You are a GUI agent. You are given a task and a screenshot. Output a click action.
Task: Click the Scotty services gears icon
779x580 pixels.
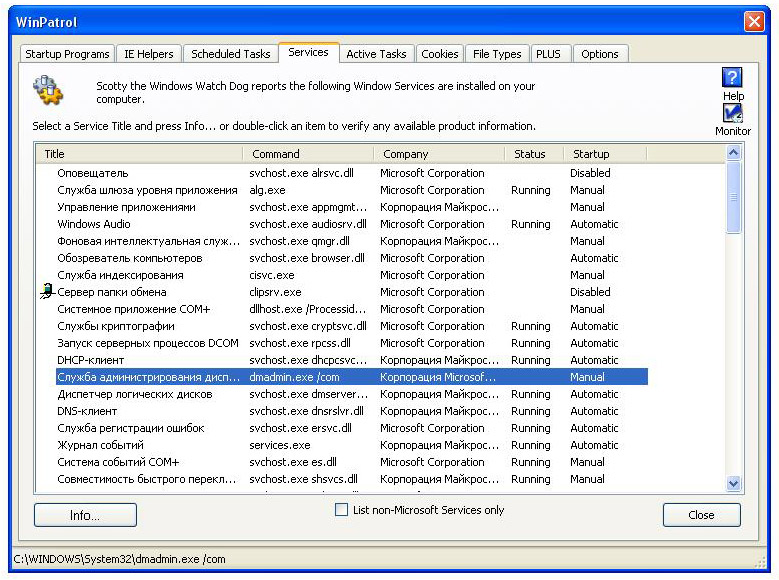coord(48,90)
